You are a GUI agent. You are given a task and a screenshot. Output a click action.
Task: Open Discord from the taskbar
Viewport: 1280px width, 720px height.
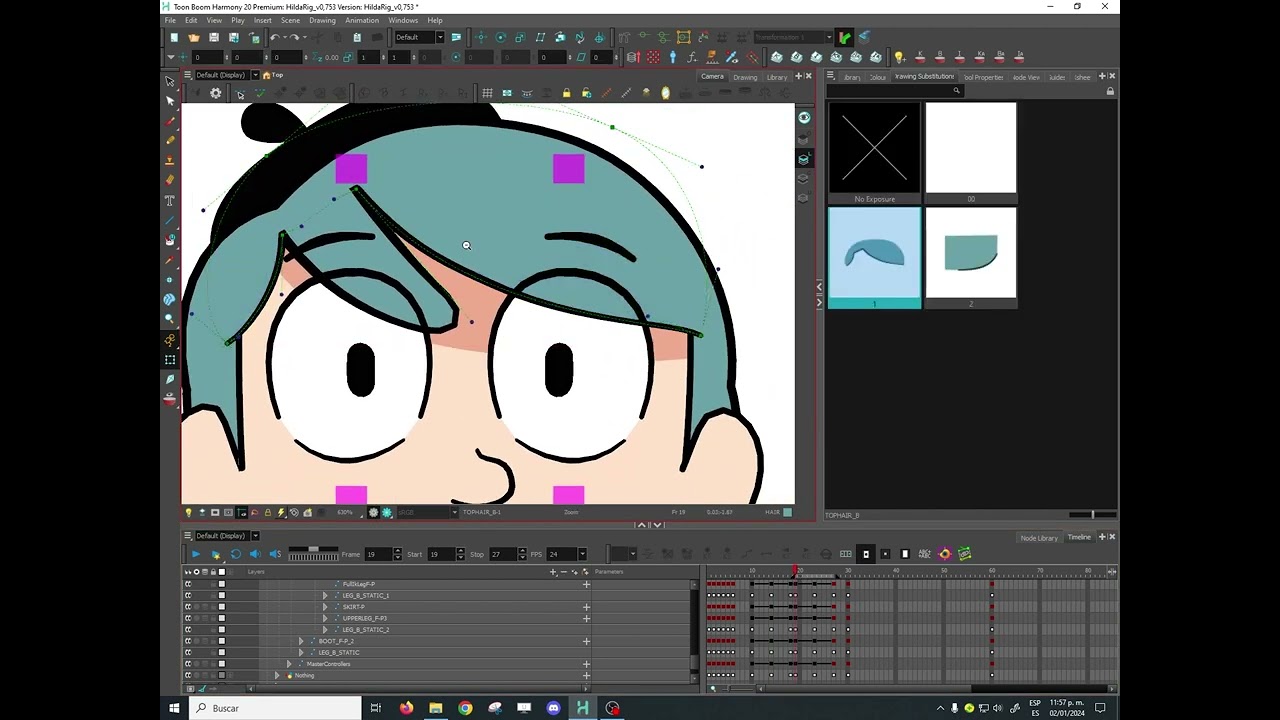[x=553, y=708]
